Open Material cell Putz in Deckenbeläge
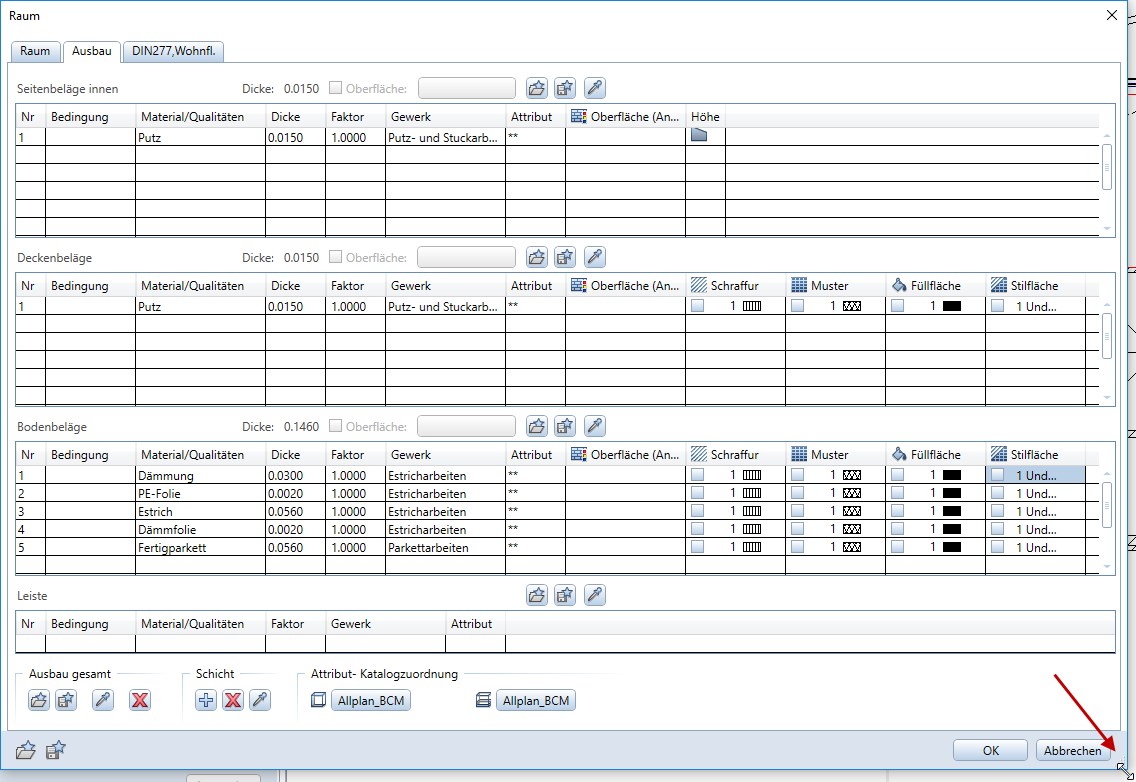Screen dimensions: 1136x782 201,307
